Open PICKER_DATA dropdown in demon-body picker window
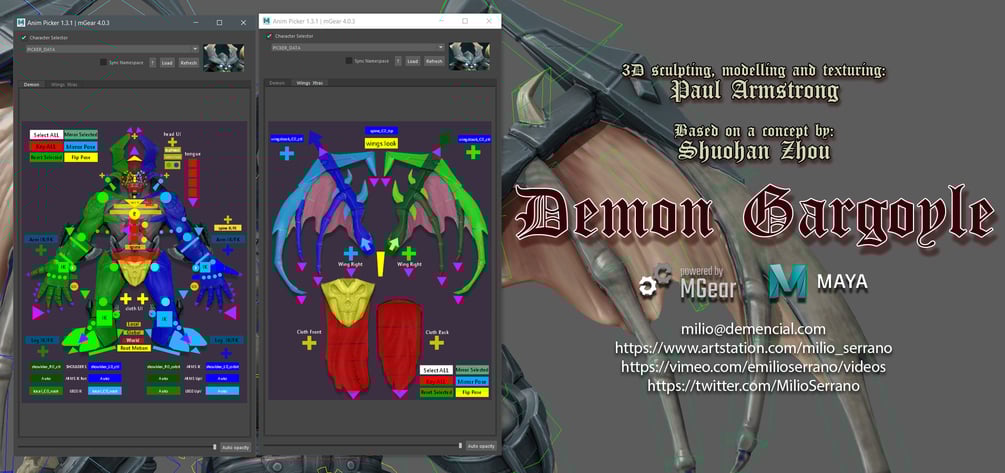 coord(112,49)
